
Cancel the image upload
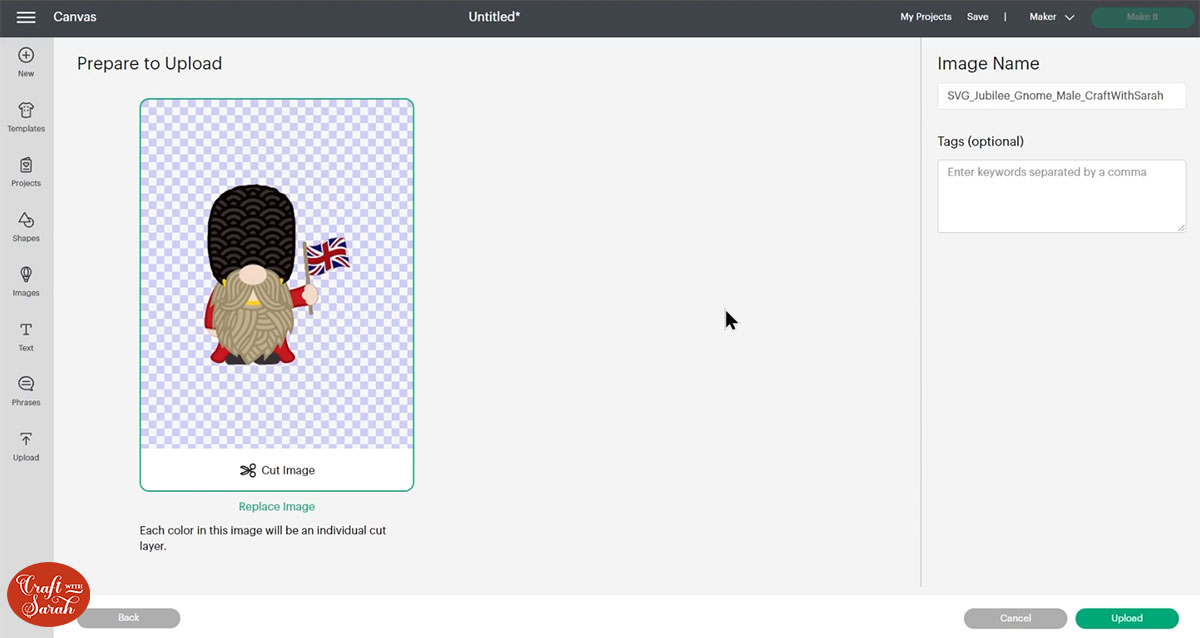(1015, 618)
